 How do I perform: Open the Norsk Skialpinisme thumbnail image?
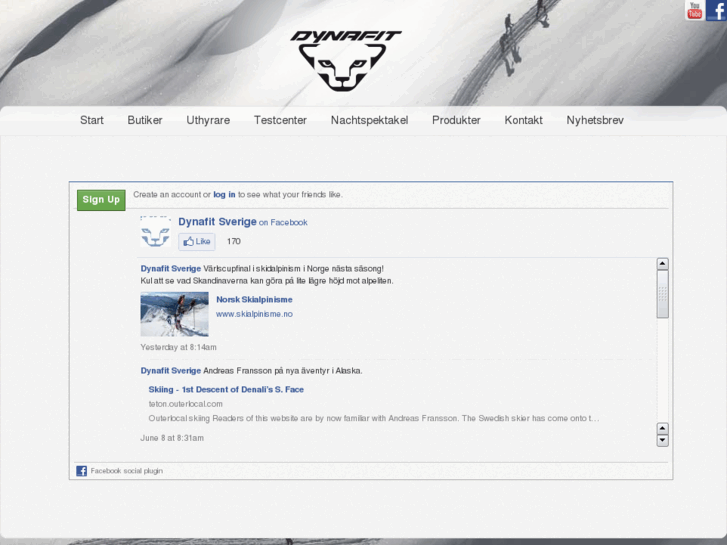[x=175, y=314]
